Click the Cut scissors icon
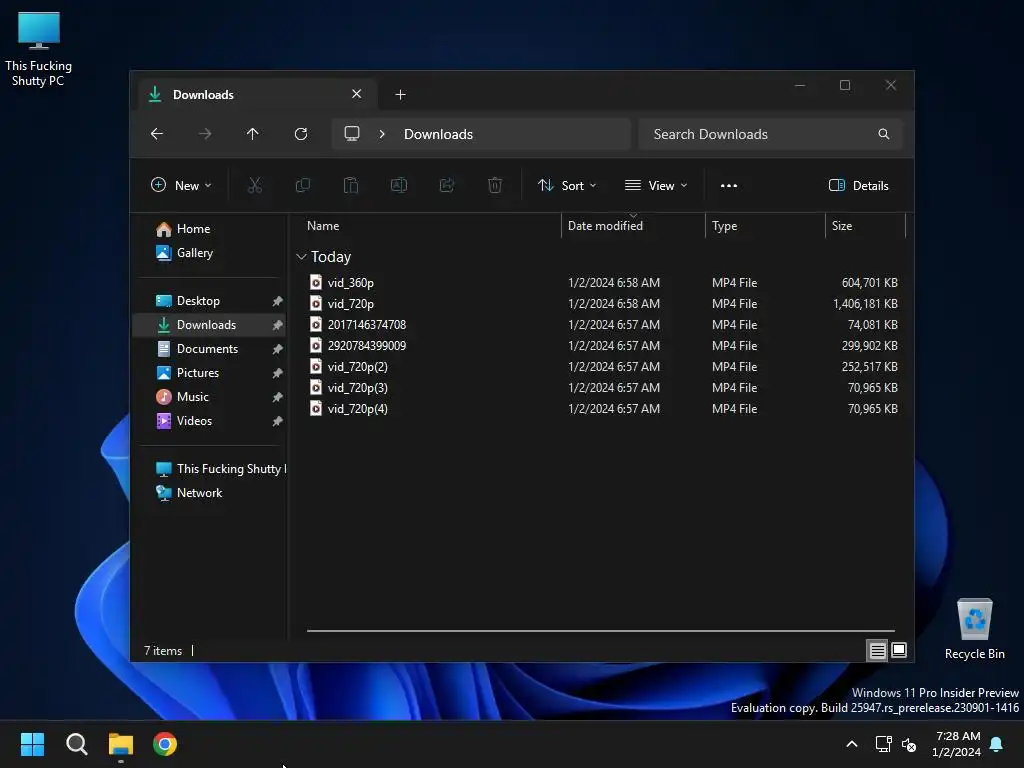Viewport: 1024px width, 768px height. pos(255,185)
